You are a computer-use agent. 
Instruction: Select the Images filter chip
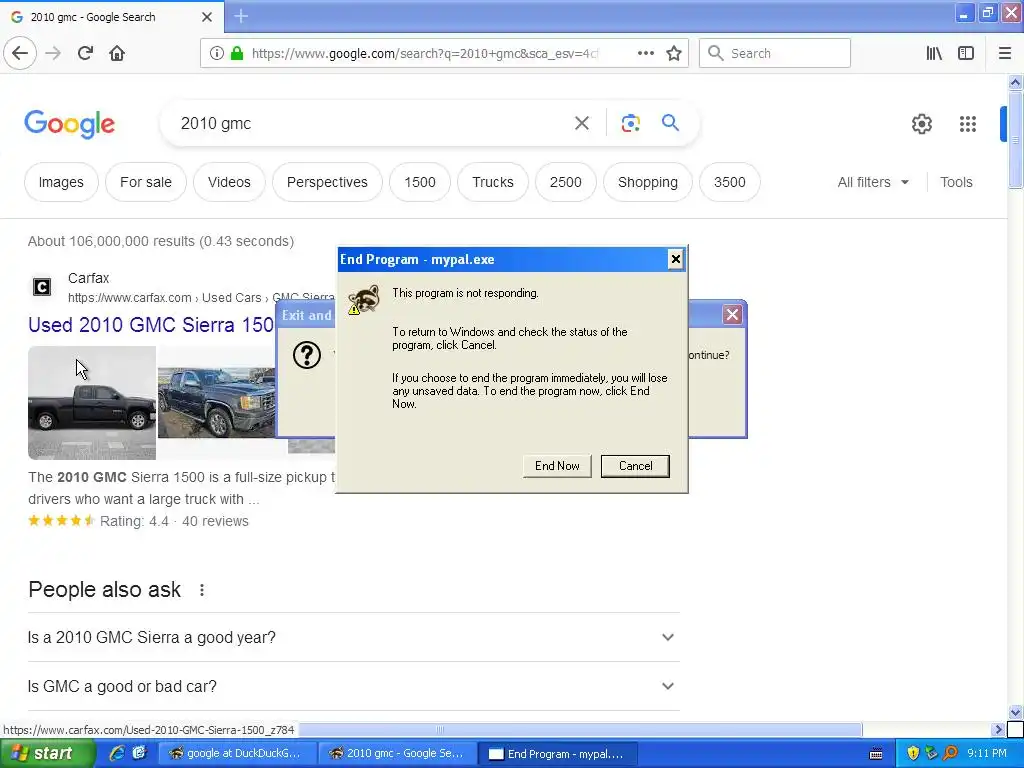coord(61,182)
